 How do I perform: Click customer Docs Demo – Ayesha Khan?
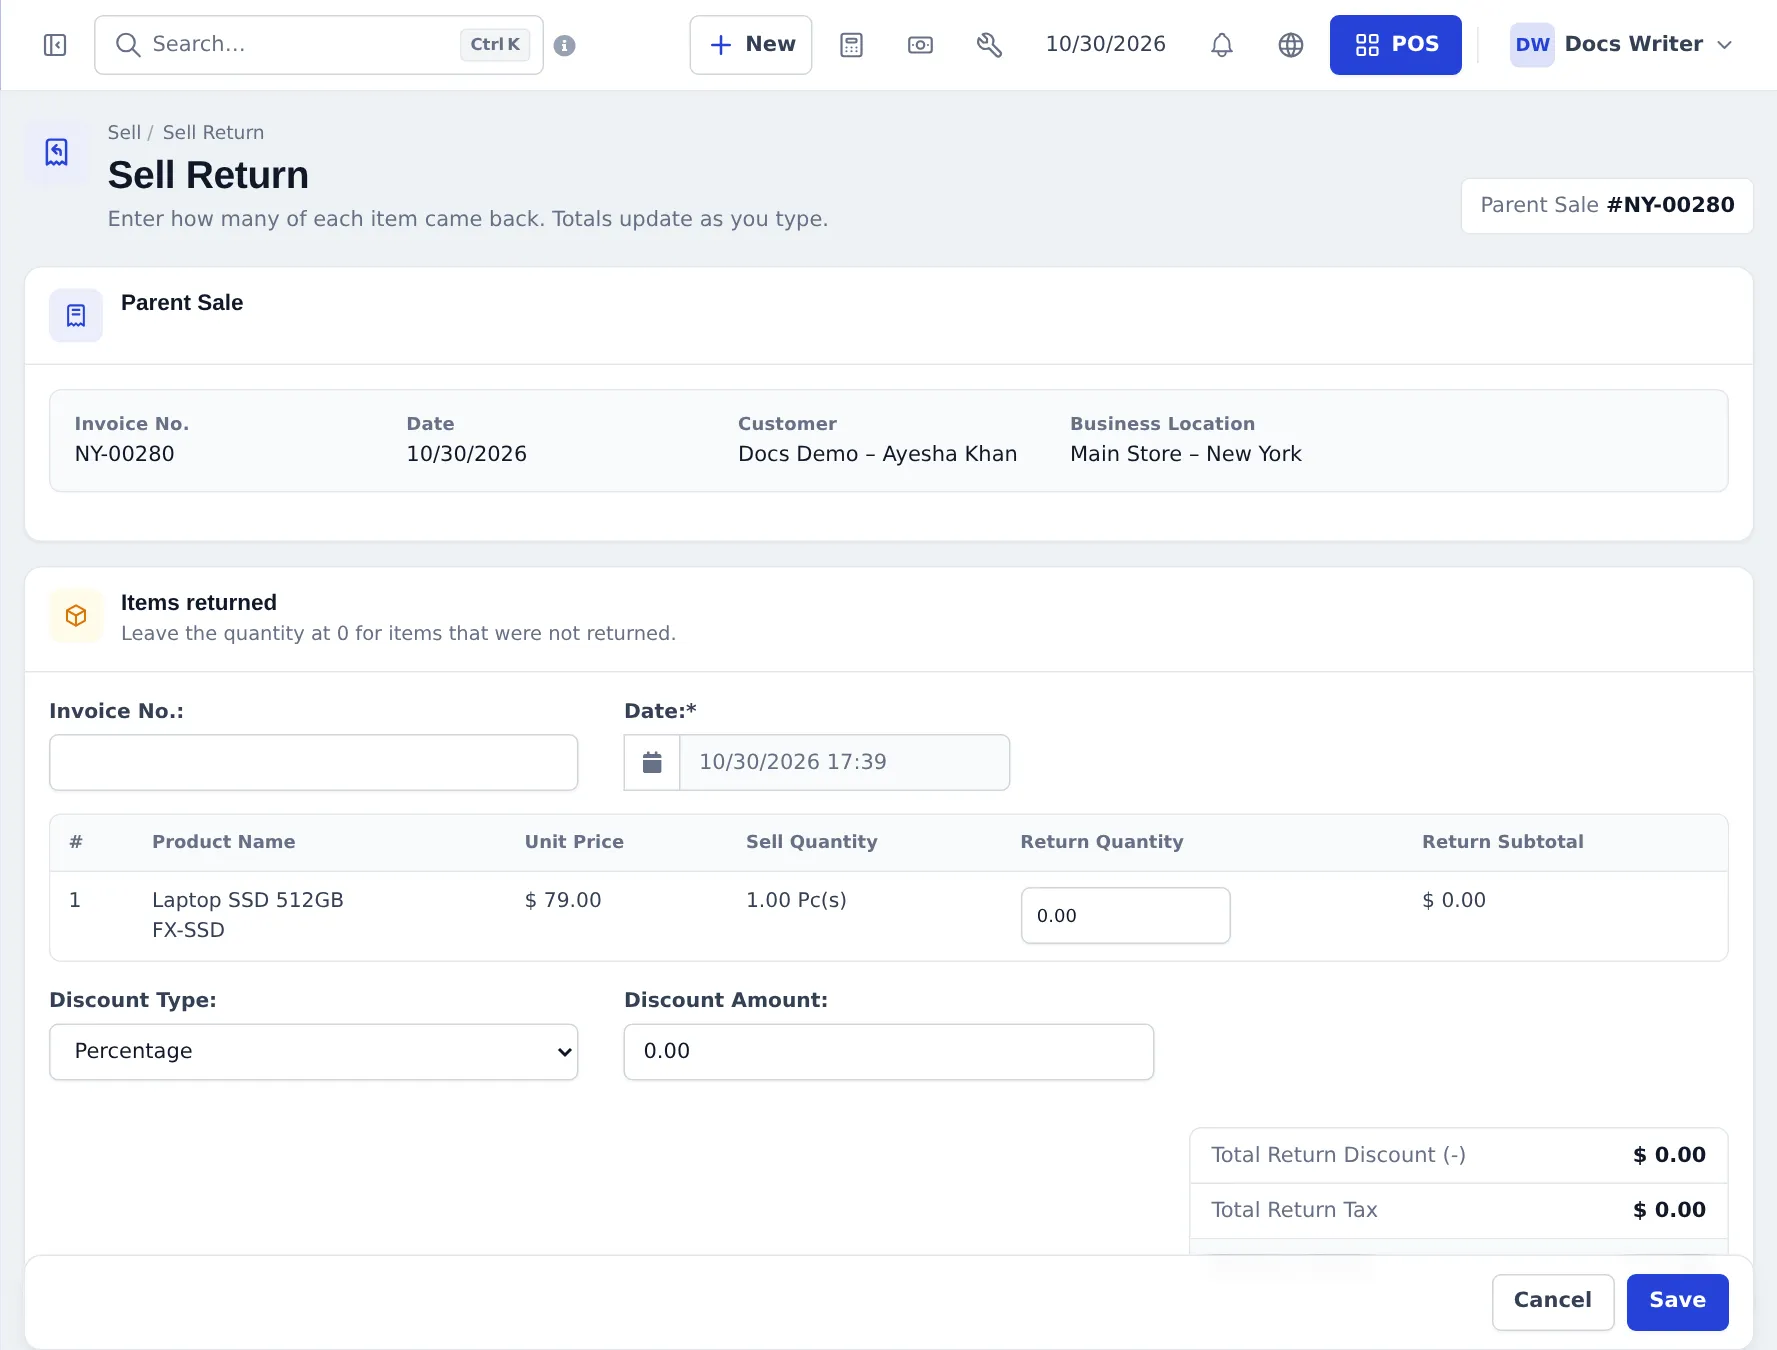point(877,455)
